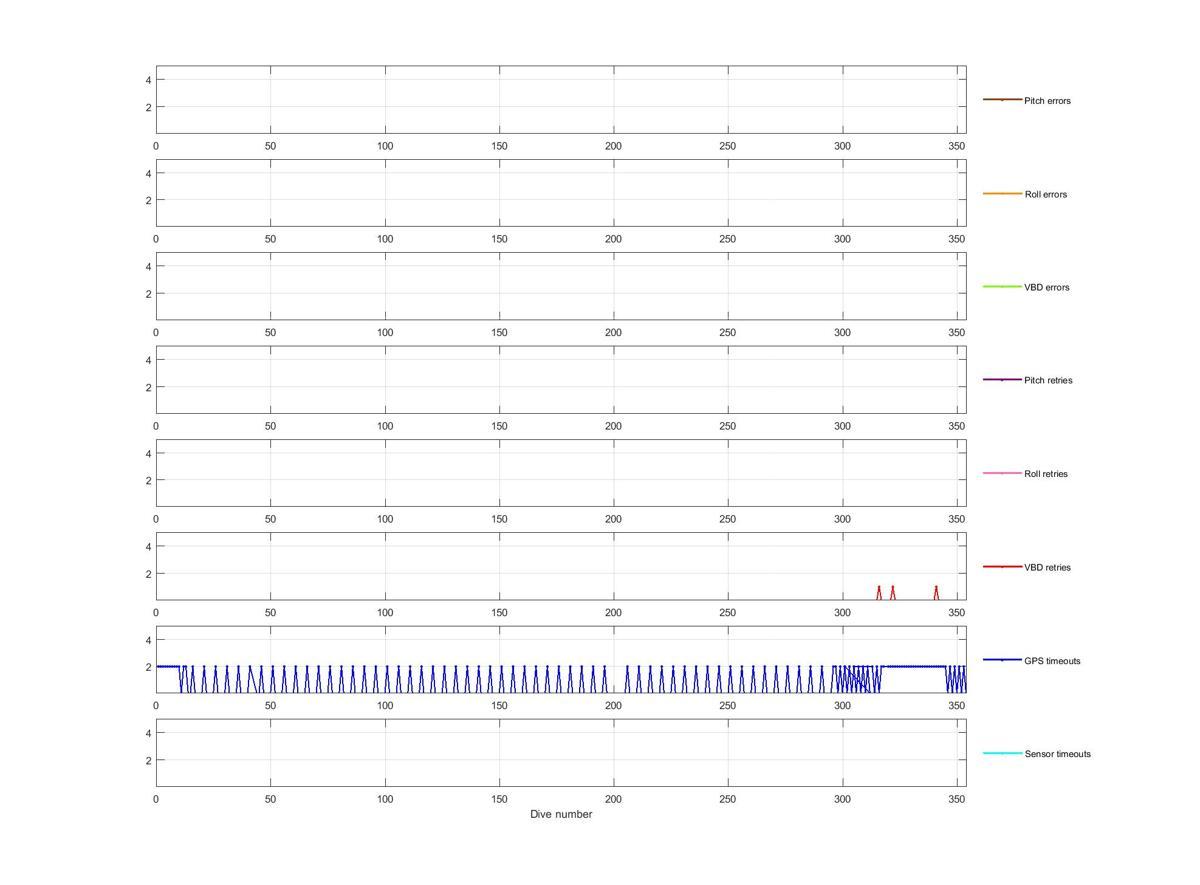This screenshot has height=885, width=1200.
Task: Click the 'Dive number' x-axis label
Action: point(561,814)
